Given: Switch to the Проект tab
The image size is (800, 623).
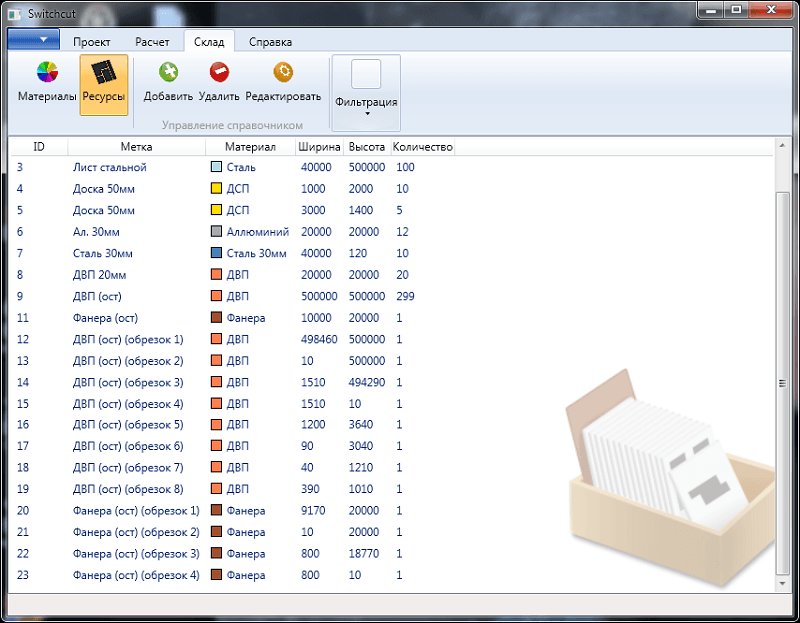Looking at the screenshot, I should (x=91, y=42).
